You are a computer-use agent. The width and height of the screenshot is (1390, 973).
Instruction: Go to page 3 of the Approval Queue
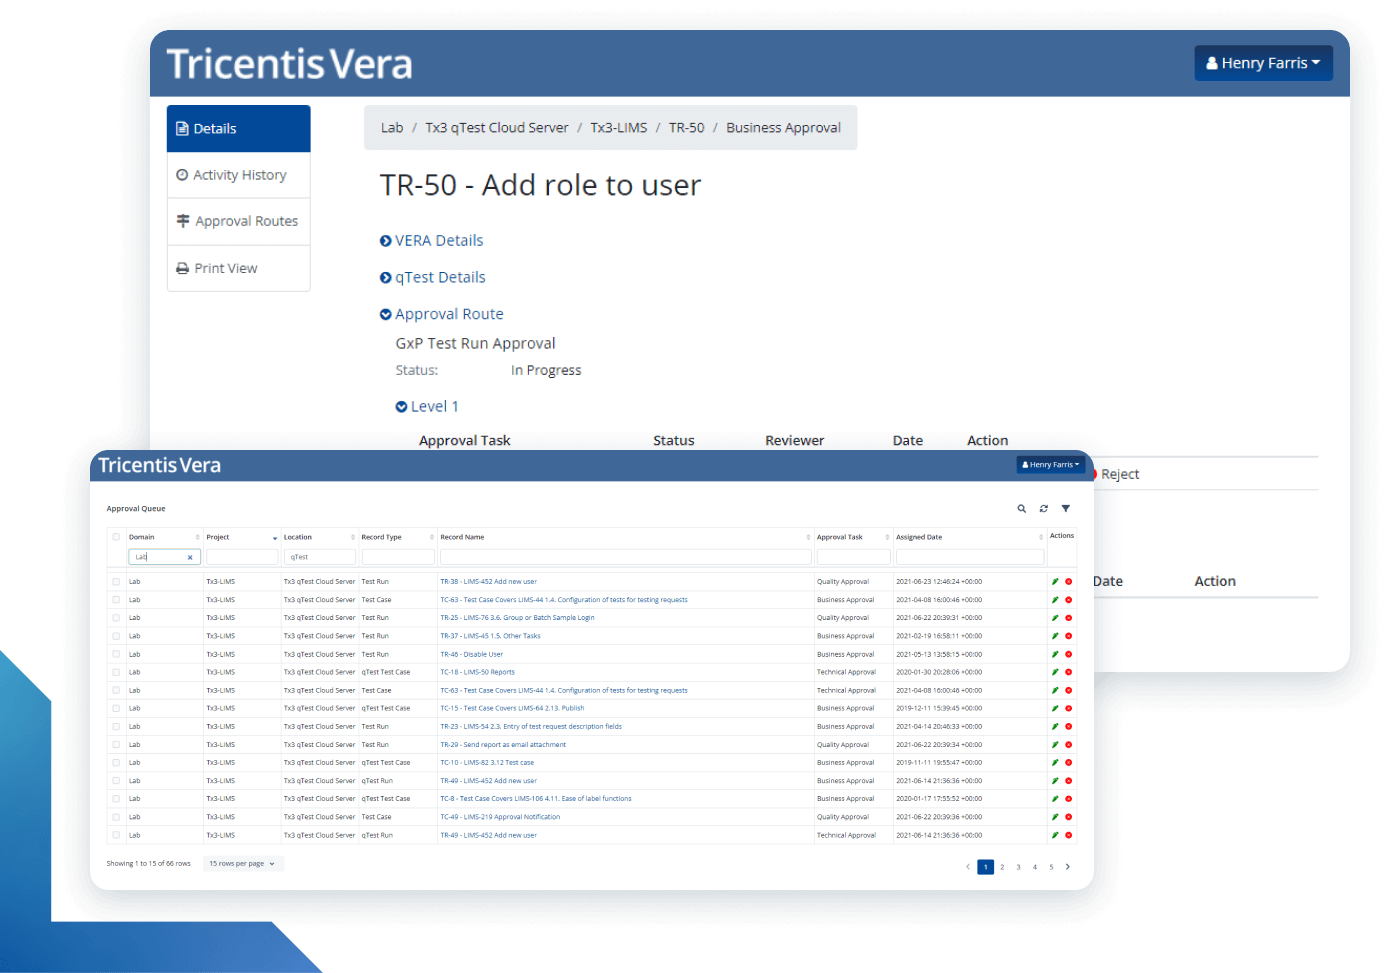point(1017,867)
